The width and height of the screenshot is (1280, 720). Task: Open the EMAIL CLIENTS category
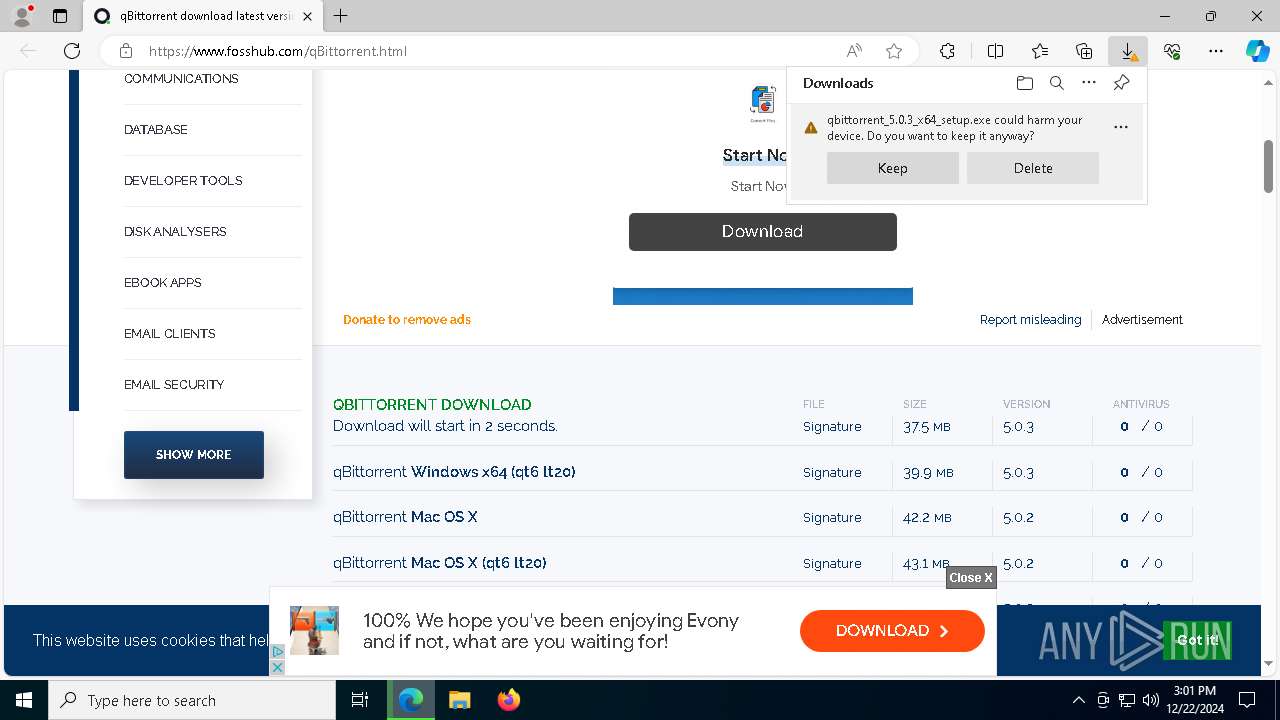170,334
